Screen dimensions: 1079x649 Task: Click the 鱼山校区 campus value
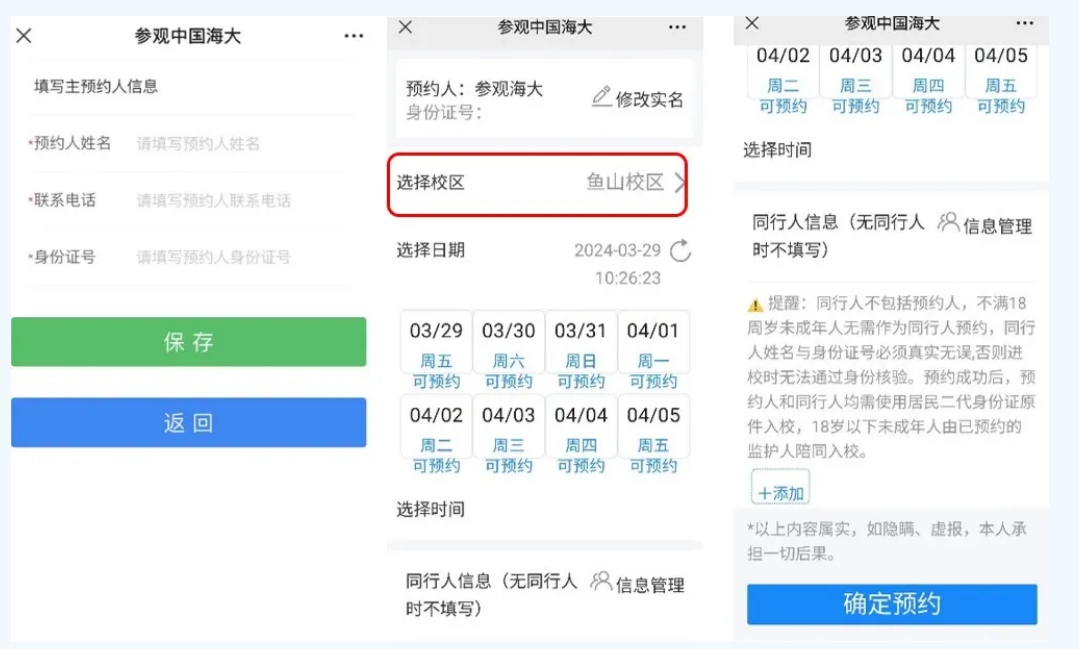pos(625,183)
